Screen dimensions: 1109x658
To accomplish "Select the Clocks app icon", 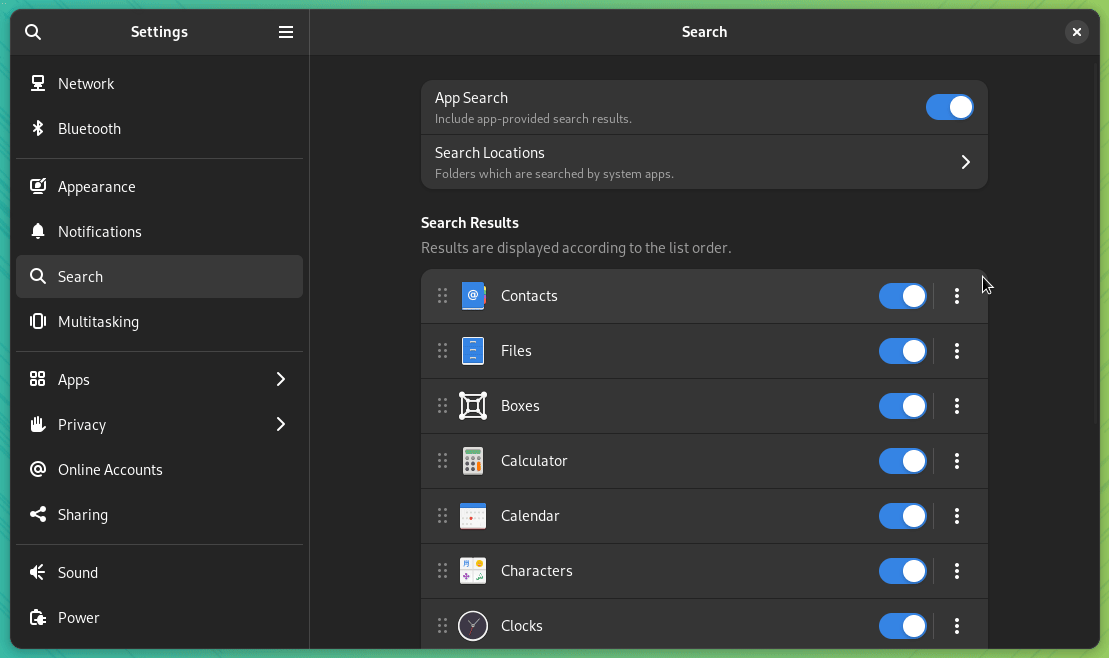I will [473, 626].
